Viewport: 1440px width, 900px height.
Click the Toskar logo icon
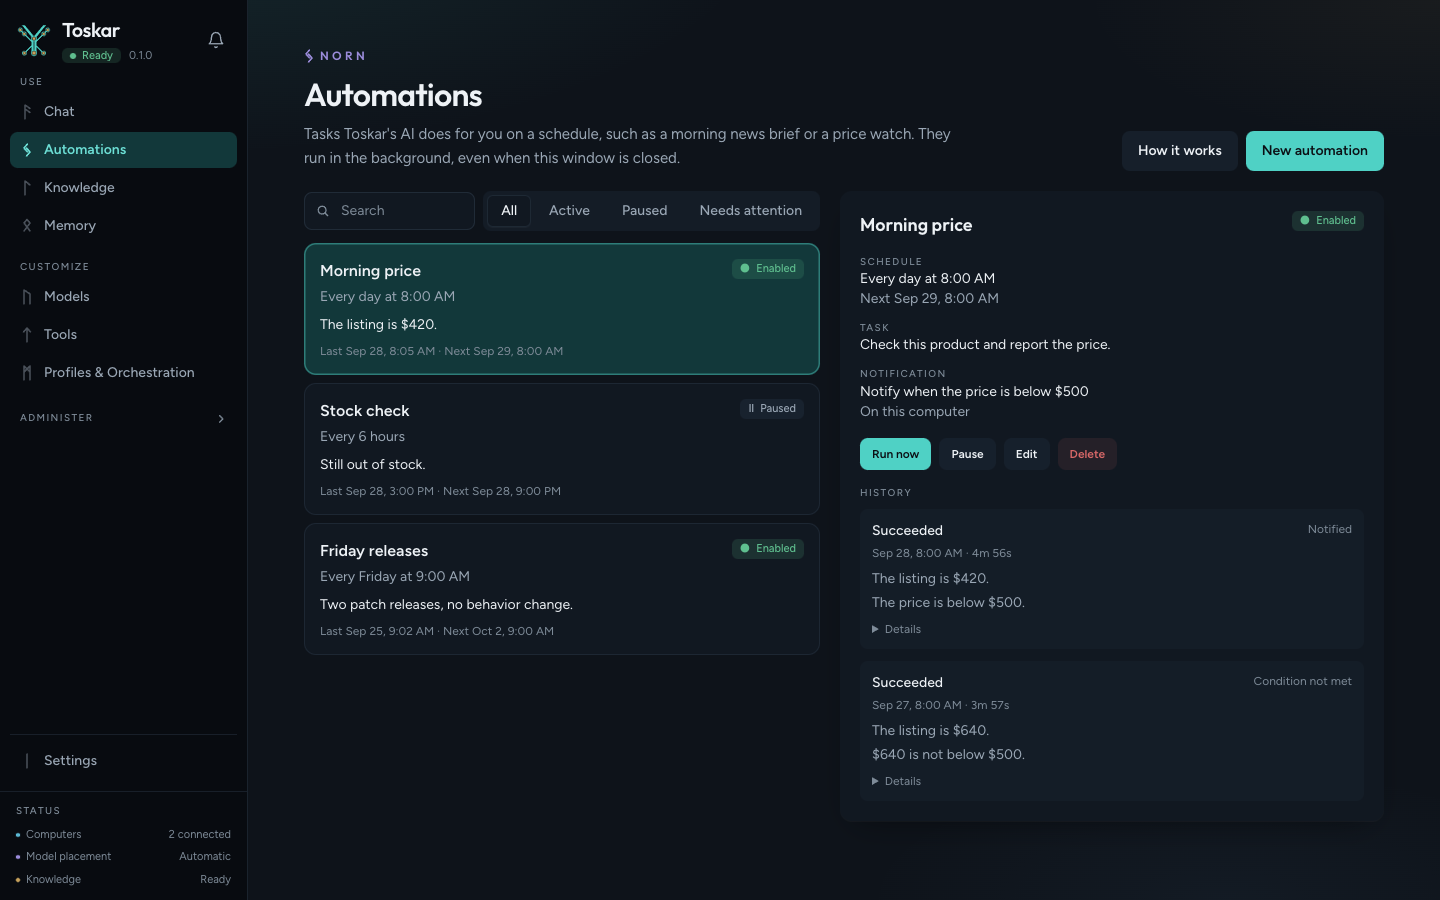(x=34, y=40)
